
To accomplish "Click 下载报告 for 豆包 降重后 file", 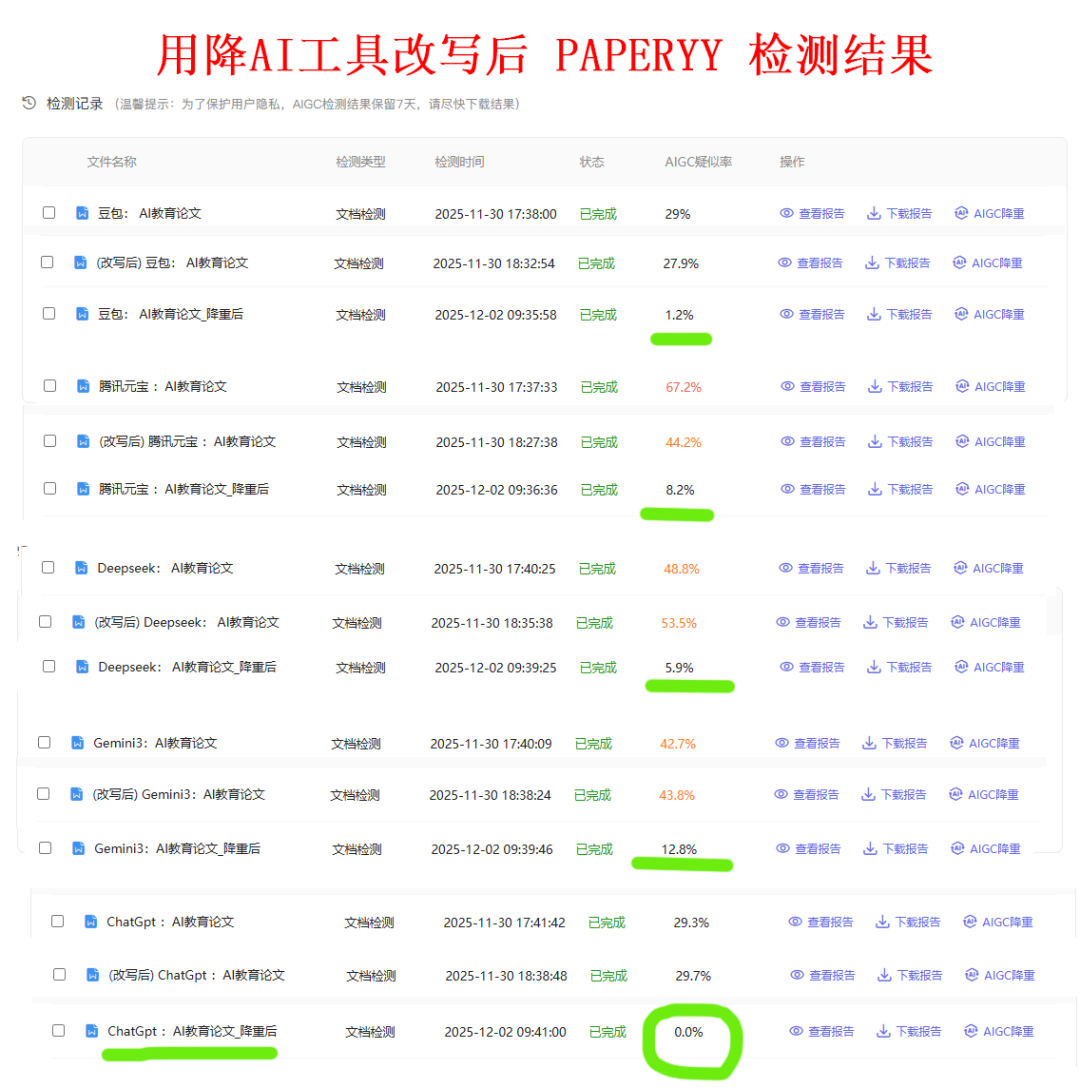I will click(x=899, y=314).
